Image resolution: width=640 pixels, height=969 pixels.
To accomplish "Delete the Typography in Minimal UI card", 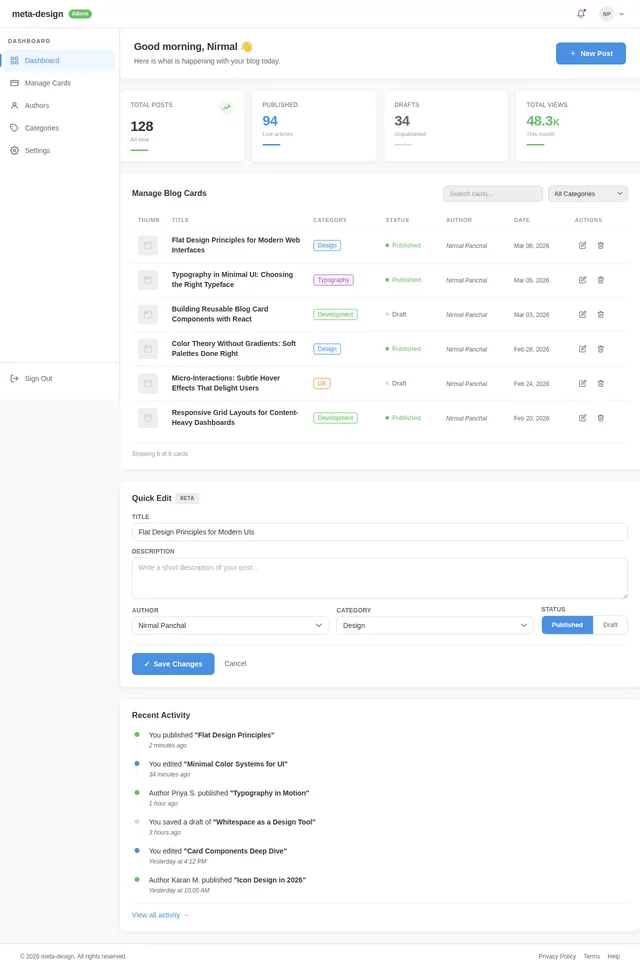I will [x=601, y=280].
